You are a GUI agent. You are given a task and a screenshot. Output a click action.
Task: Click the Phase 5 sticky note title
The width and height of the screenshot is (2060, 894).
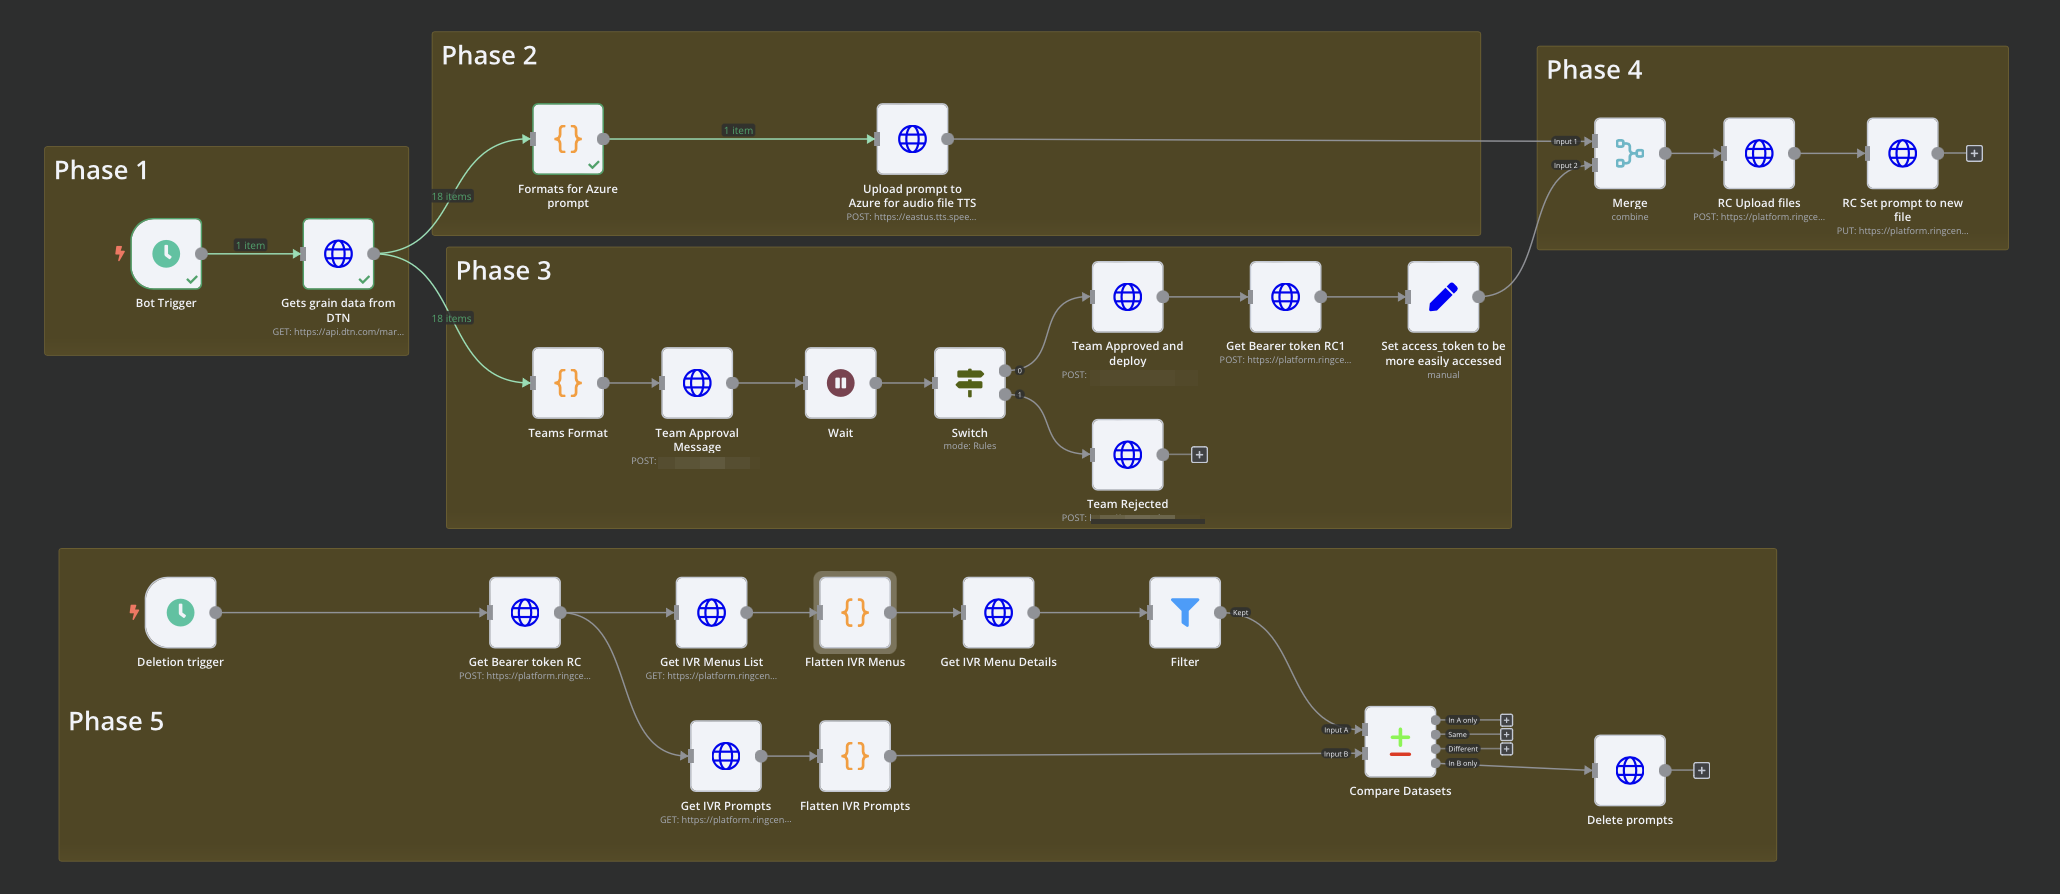point(116,721)
